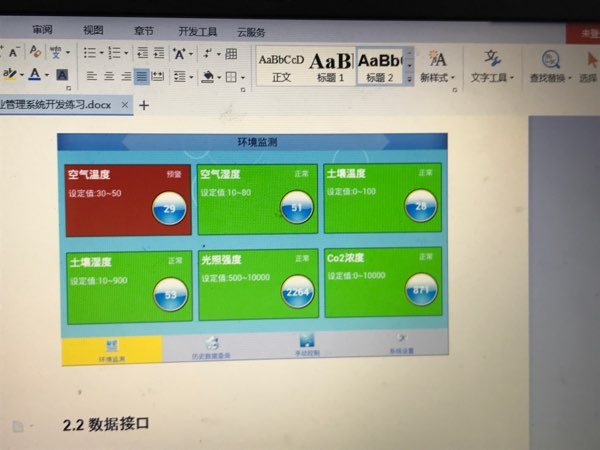Click the decrease font size A icon
The image size is (600, 450).
[13, 52]
